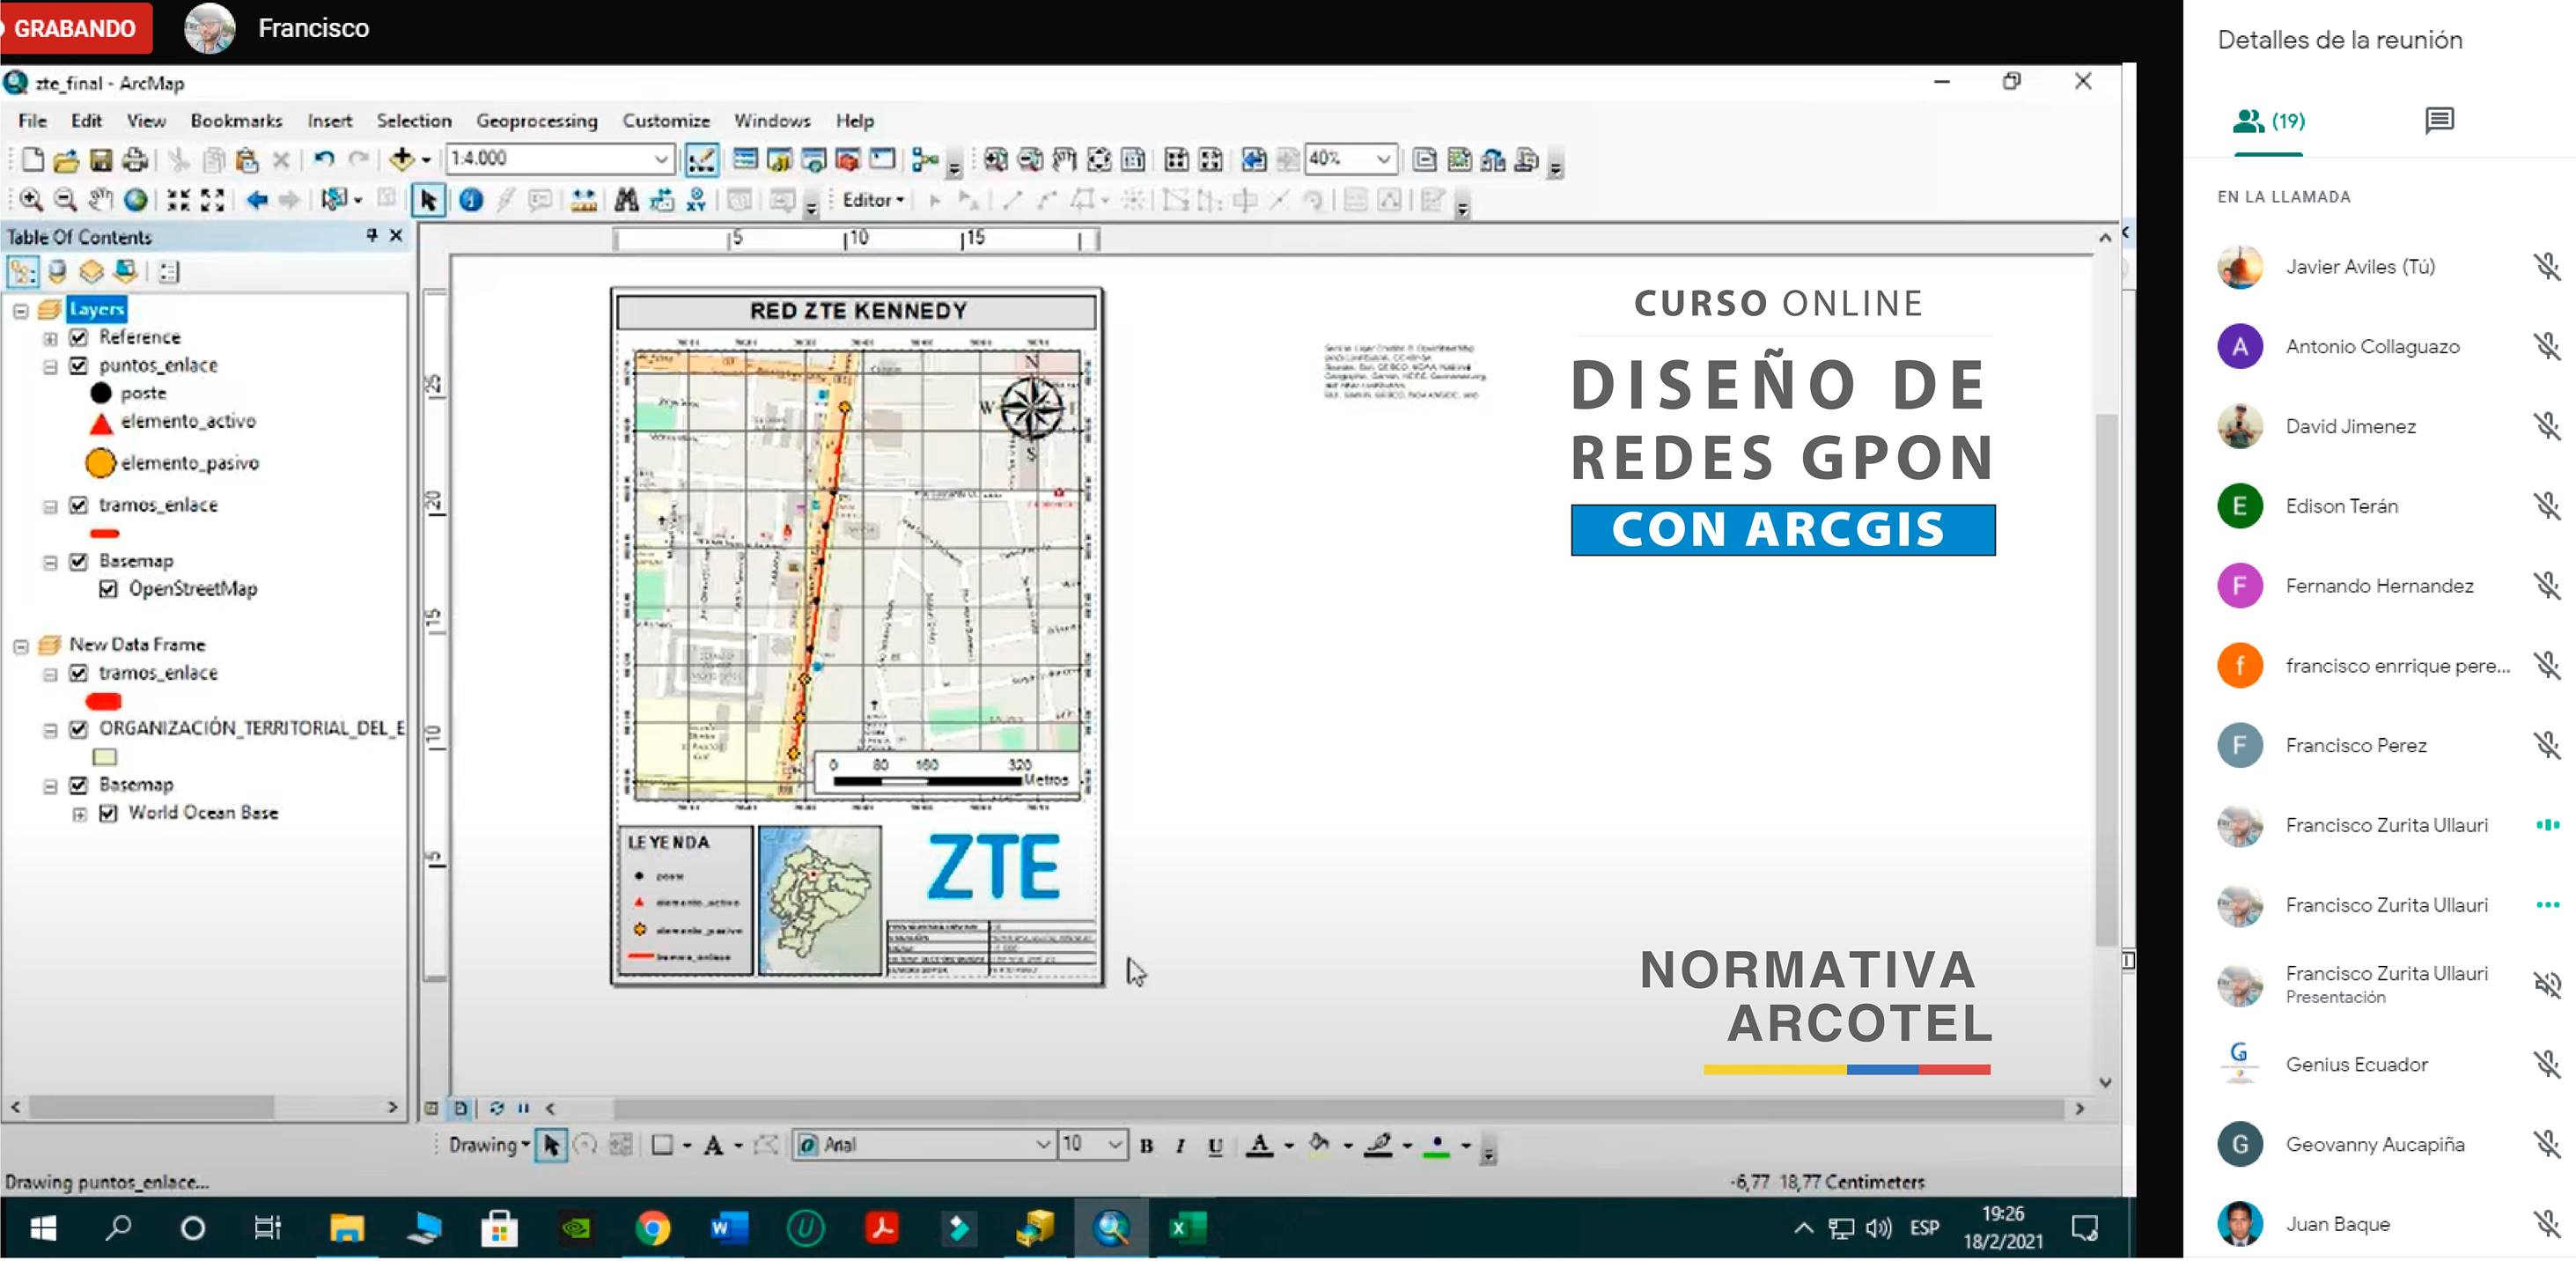Select the layout Zoom In tool
The image size is (2576, 1261).
[995, 159]
